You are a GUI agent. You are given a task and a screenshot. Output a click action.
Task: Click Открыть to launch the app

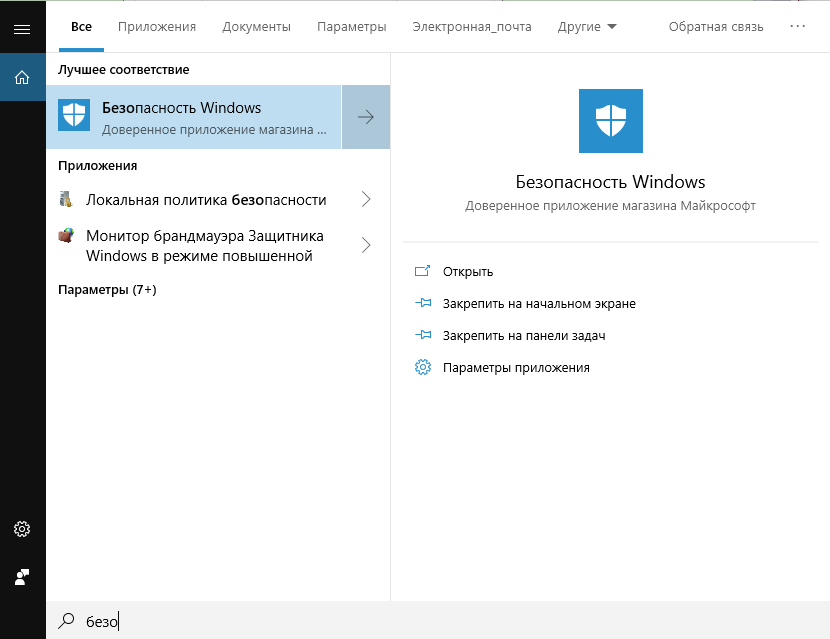point(468,271)
